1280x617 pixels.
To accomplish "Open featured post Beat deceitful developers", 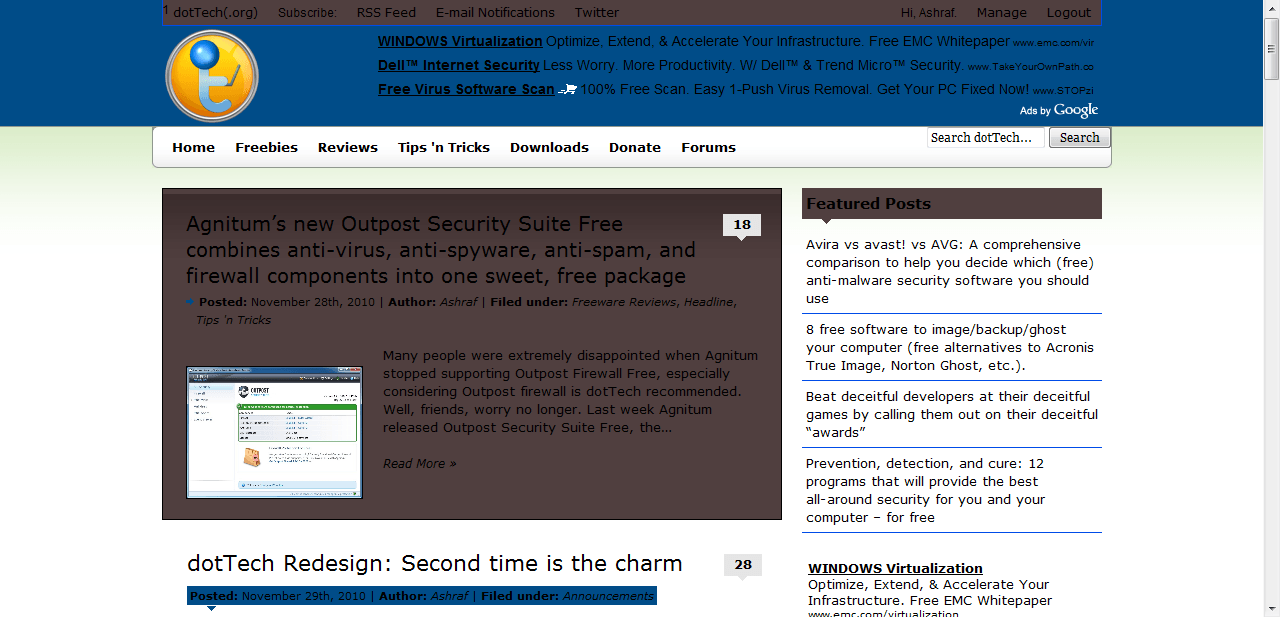I will tap(952, 414).
